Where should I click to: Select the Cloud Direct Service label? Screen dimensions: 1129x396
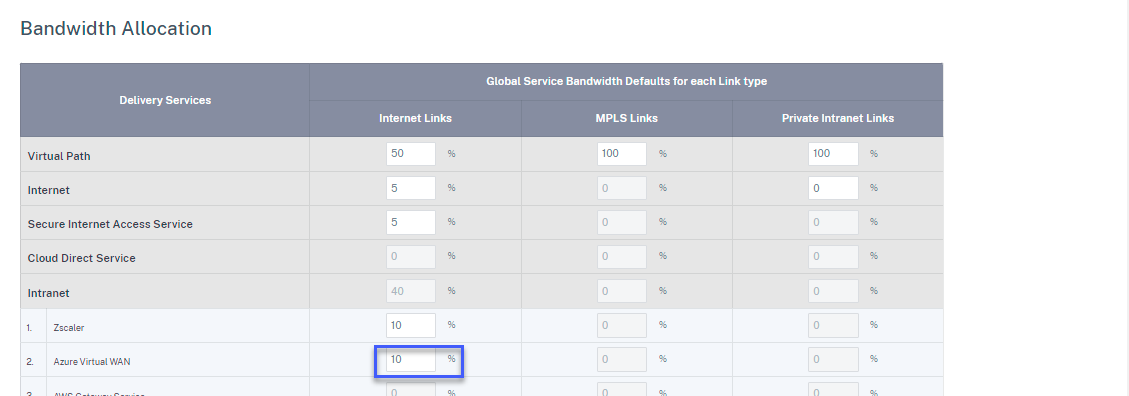click(x=81, y=258)
